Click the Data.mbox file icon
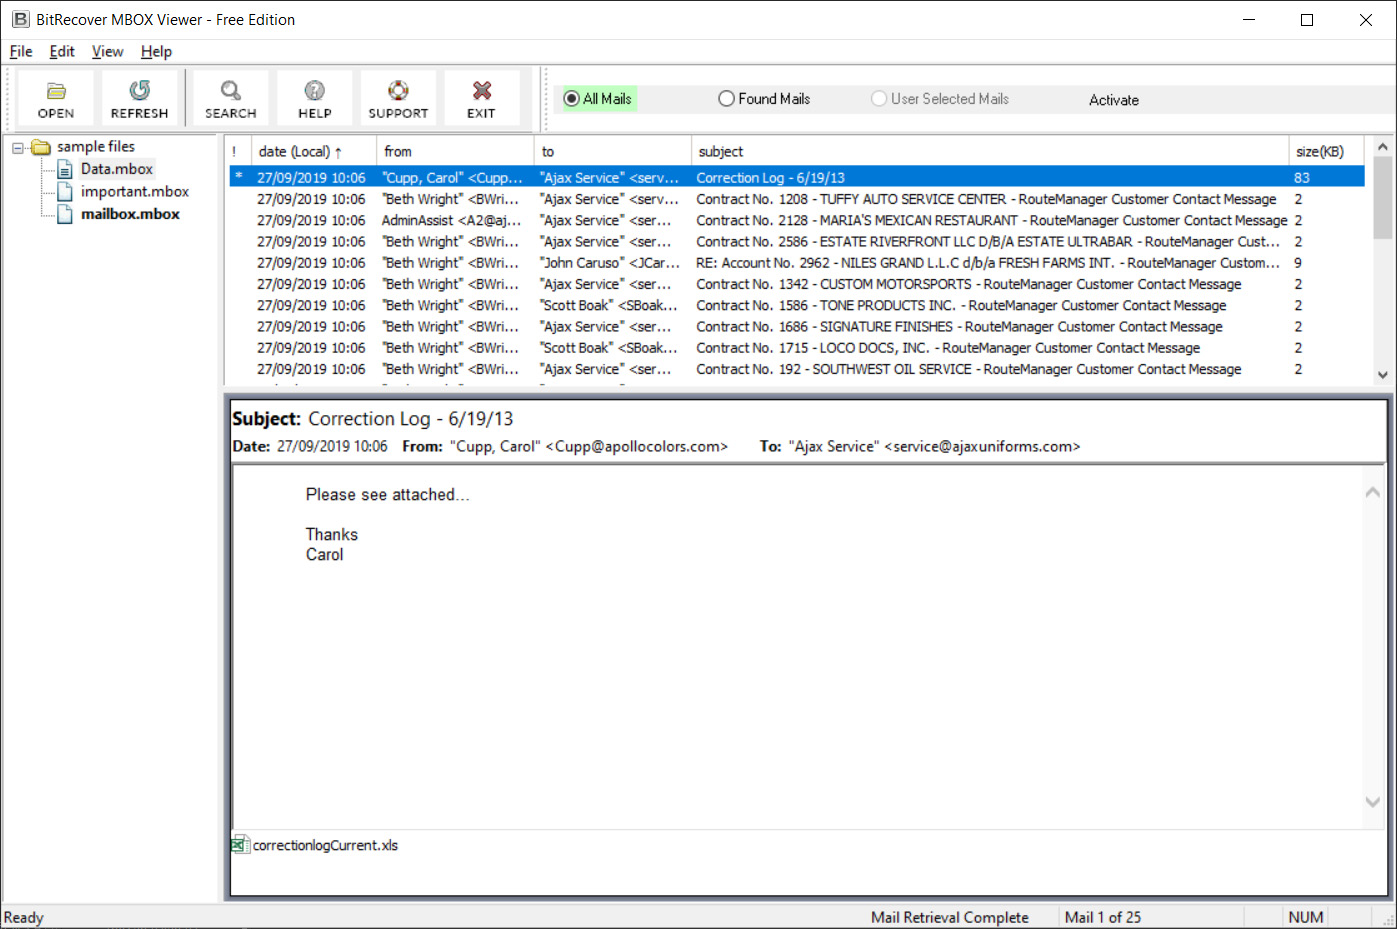The width and height of the screenshot is (1397, 929). pyautogui.click(x=65, y=170)
